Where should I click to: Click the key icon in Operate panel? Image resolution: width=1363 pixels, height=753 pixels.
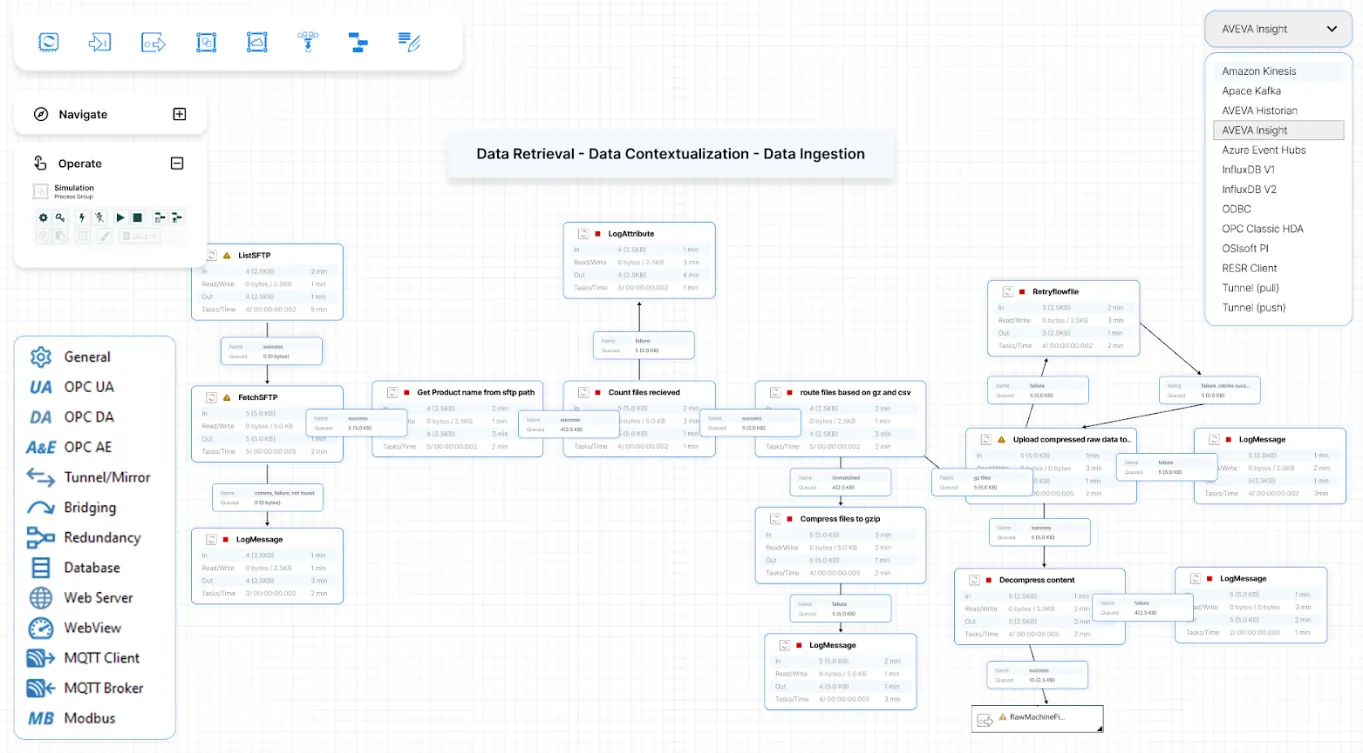pyautogui.click(x=60, y=217)
